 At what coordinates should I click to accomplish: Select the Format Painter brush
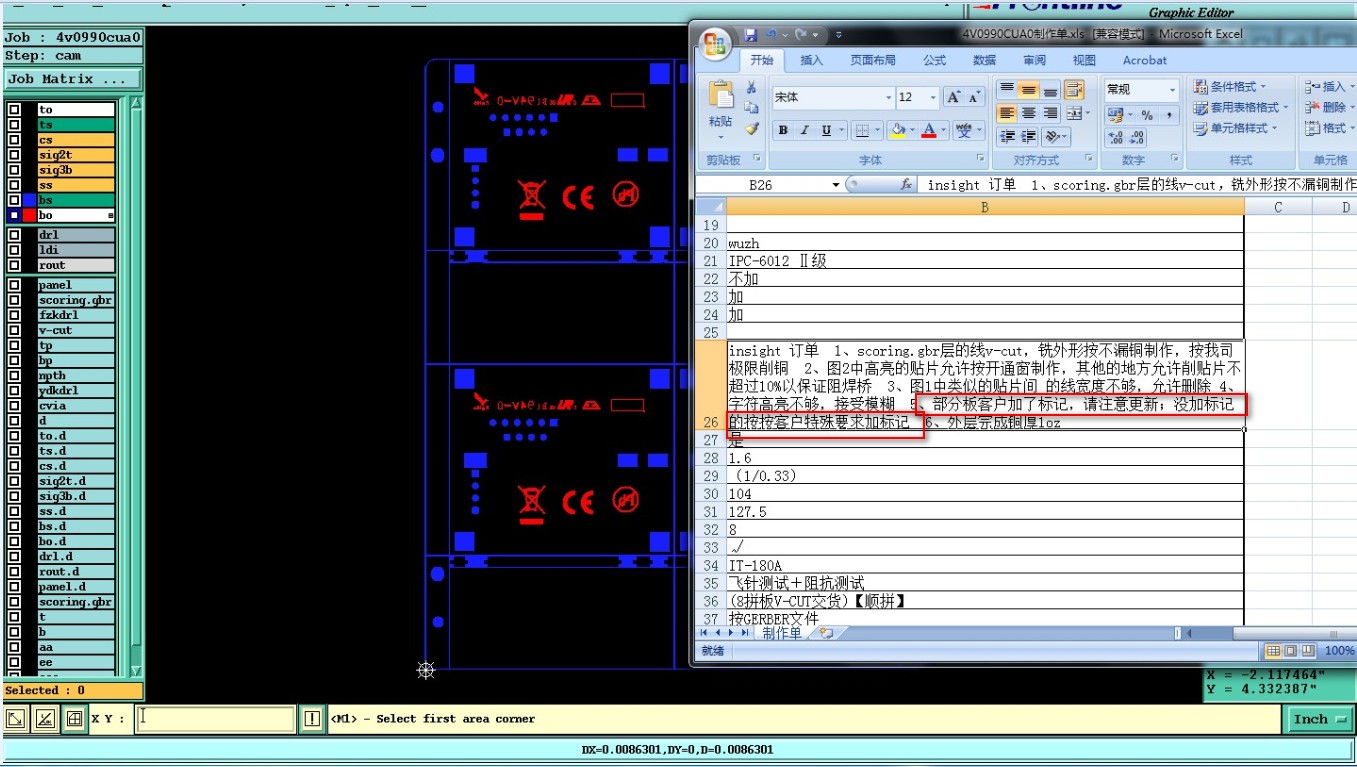coord(752,128)
